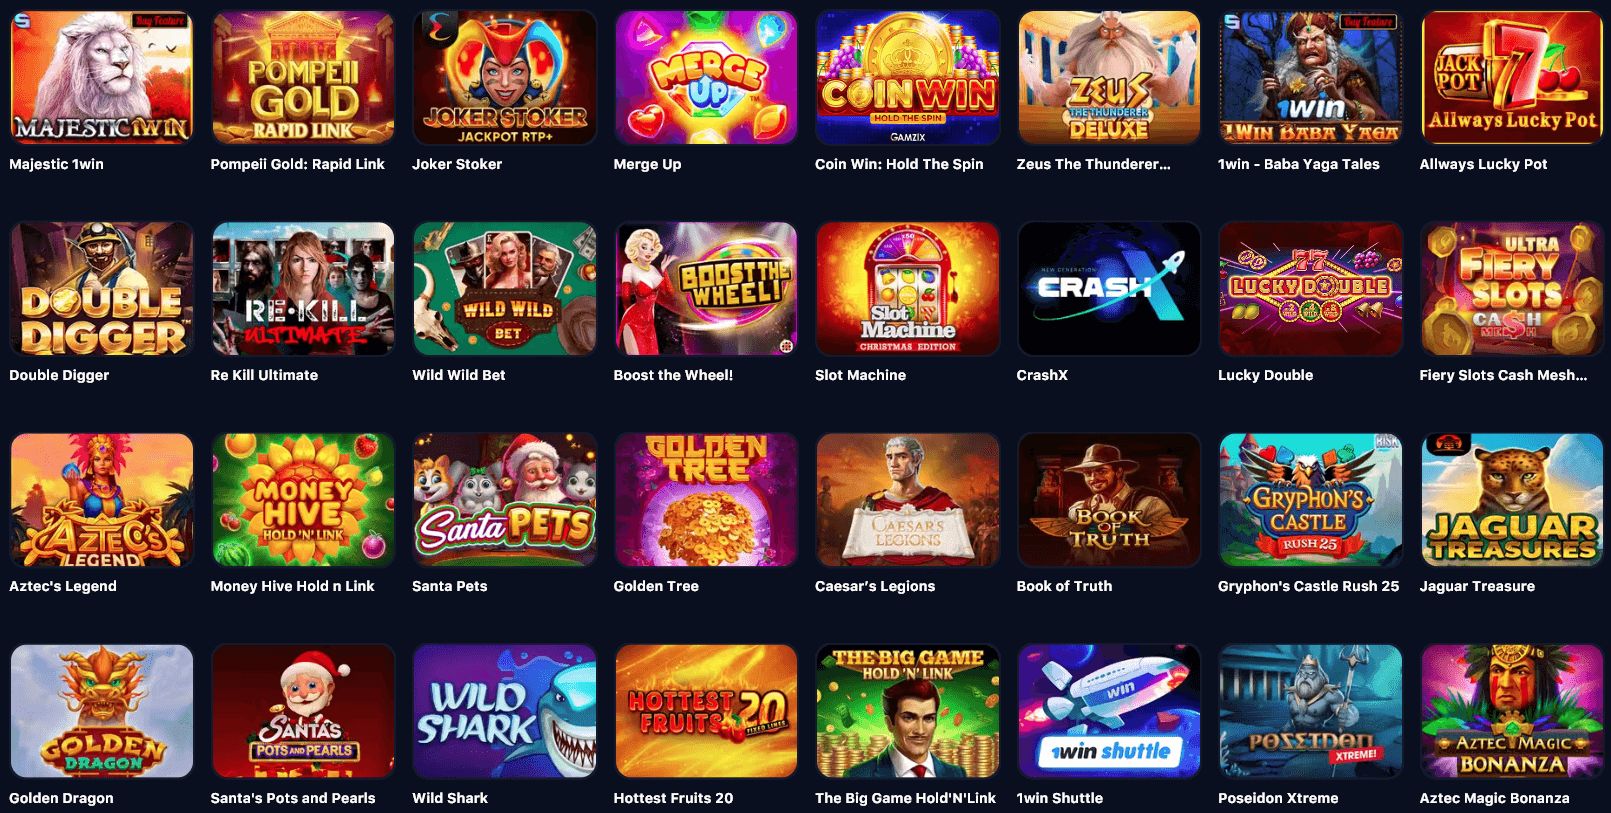Click the Lucky Double game thumbnail

tap(1310, 288)
